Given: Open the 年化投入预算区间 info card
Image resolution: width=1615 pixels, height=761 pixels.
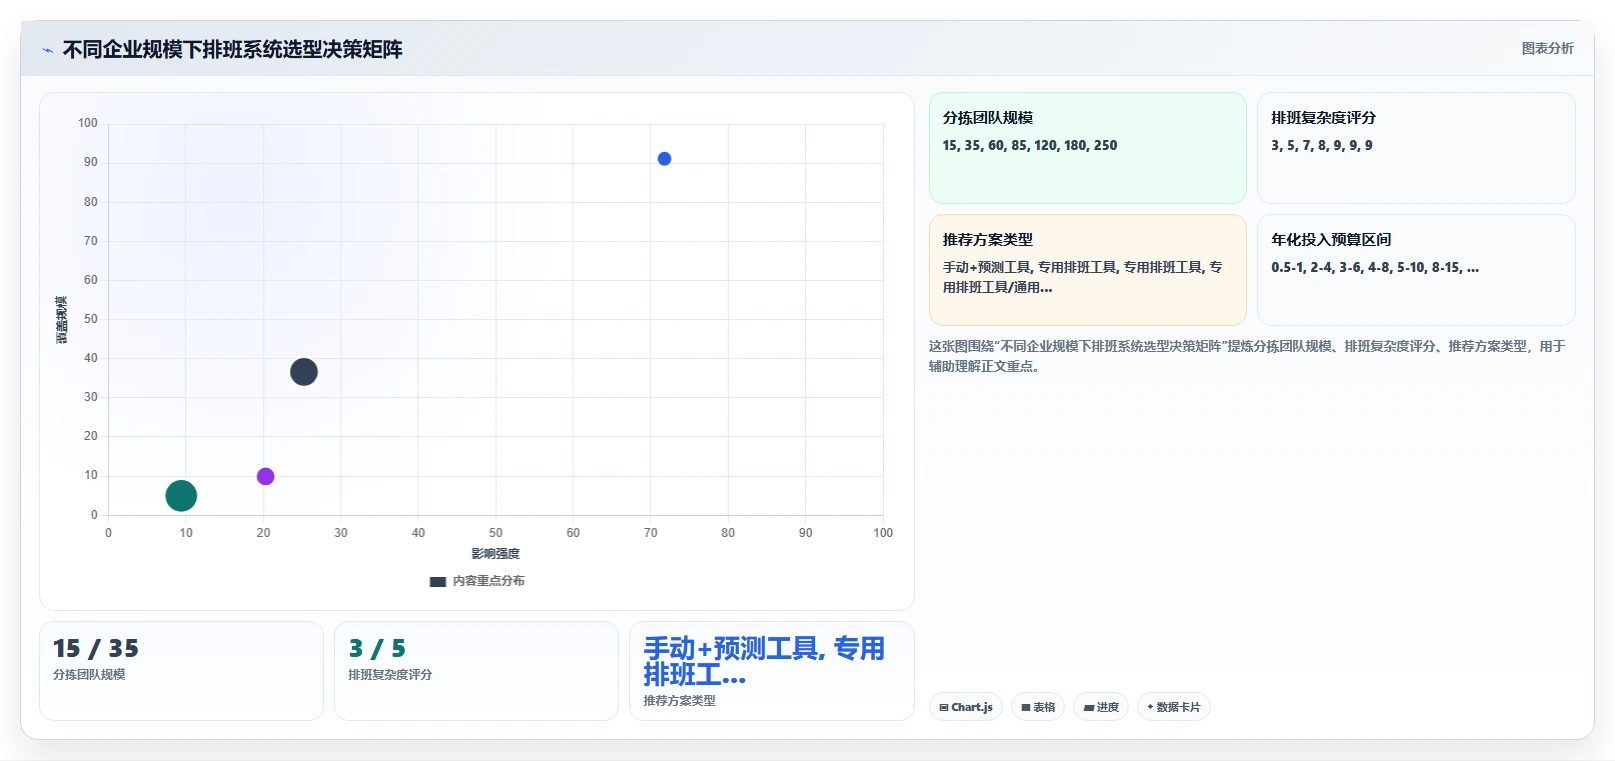Looking at the screenshot, I should pos(1416,270).
